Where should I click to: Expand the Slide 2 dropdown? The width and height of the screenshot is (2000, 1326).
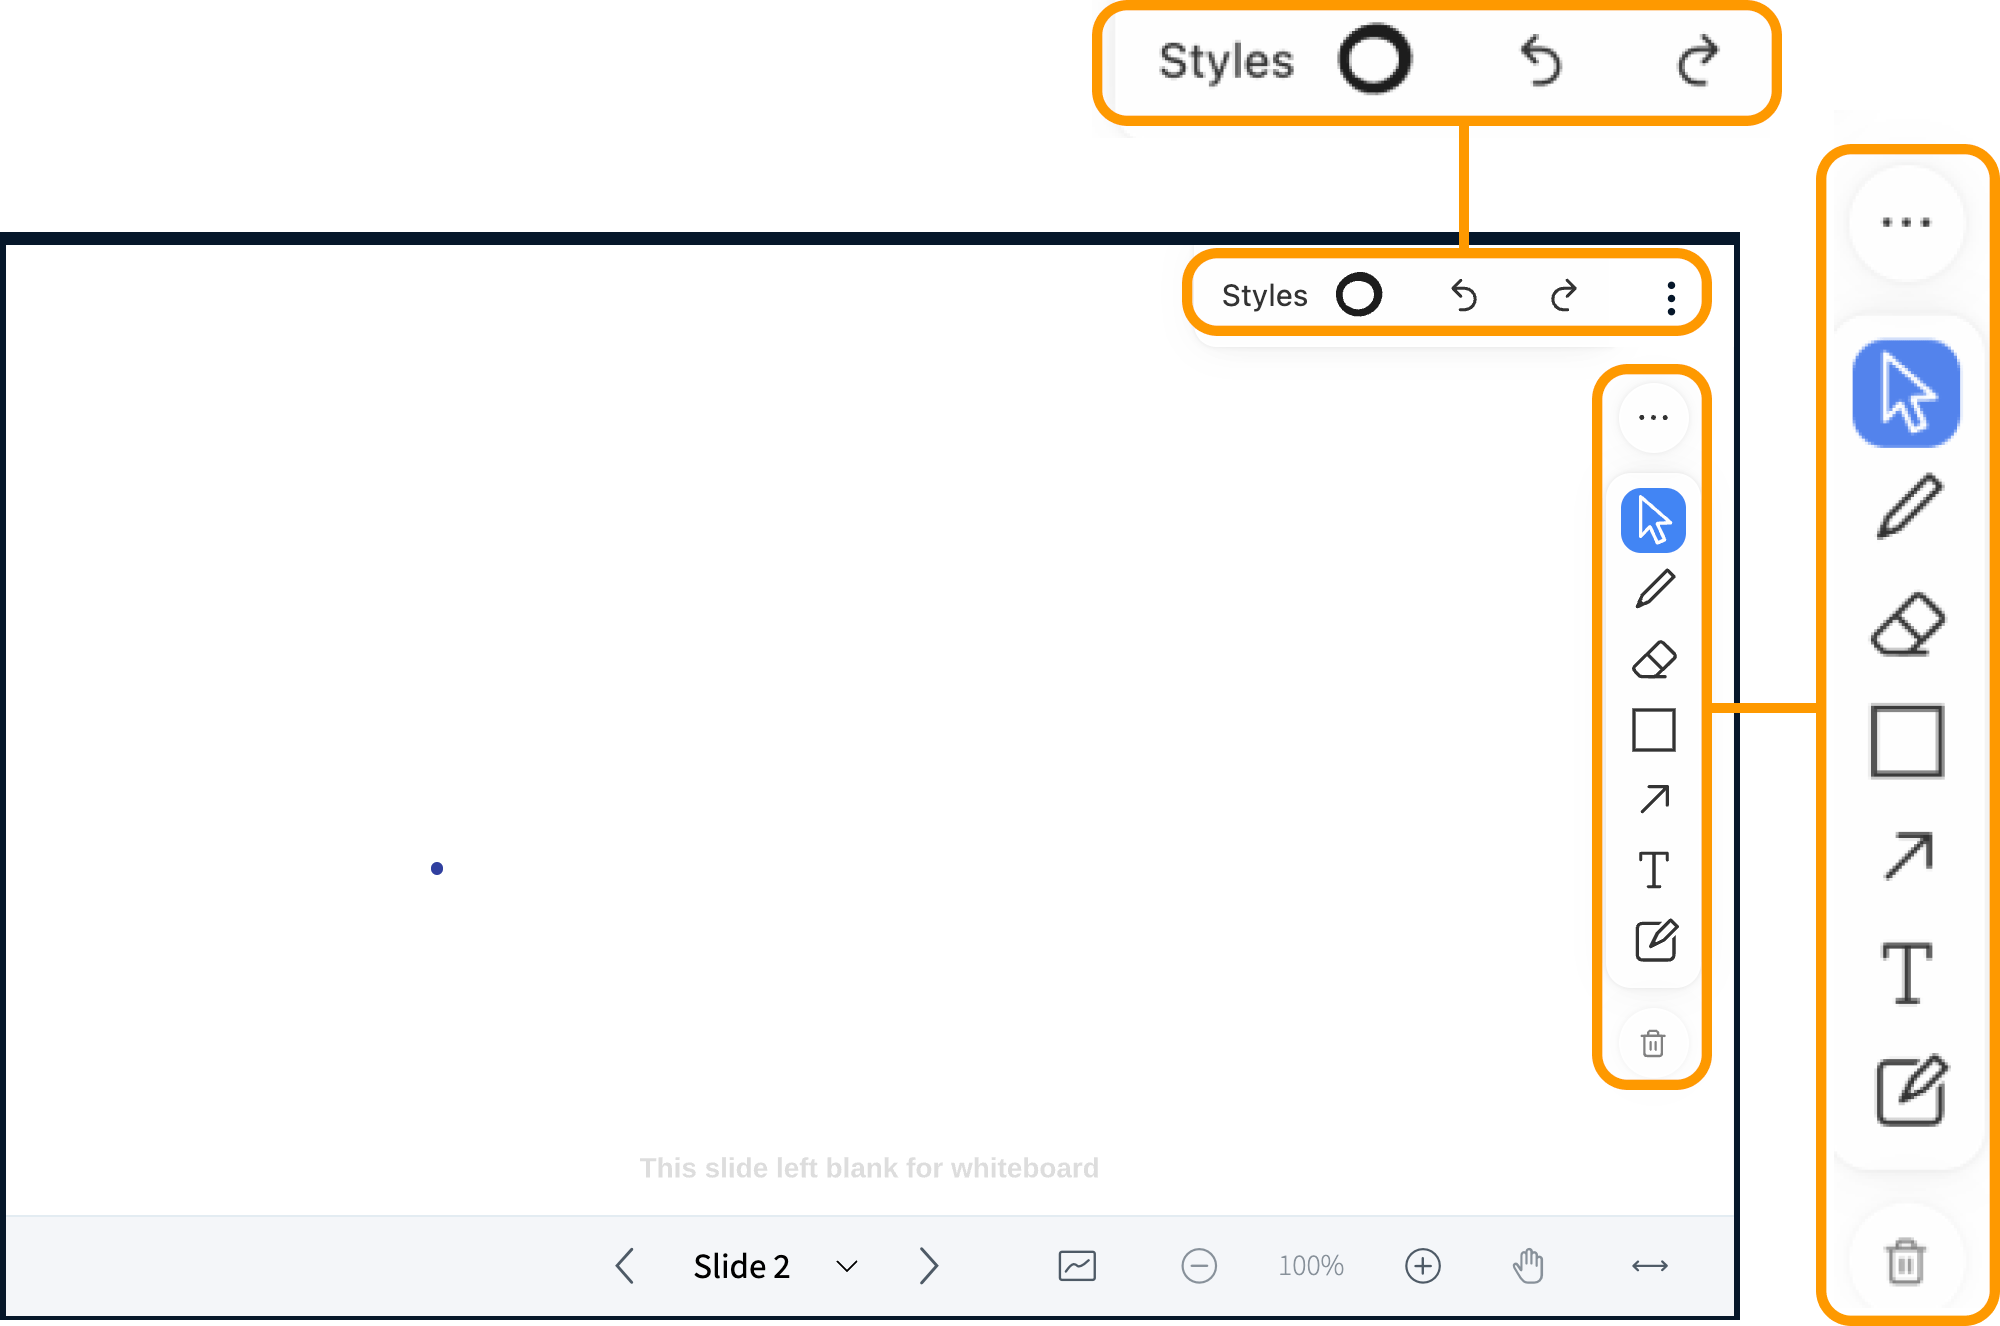pyautogui.click(x=845, y=1266)
